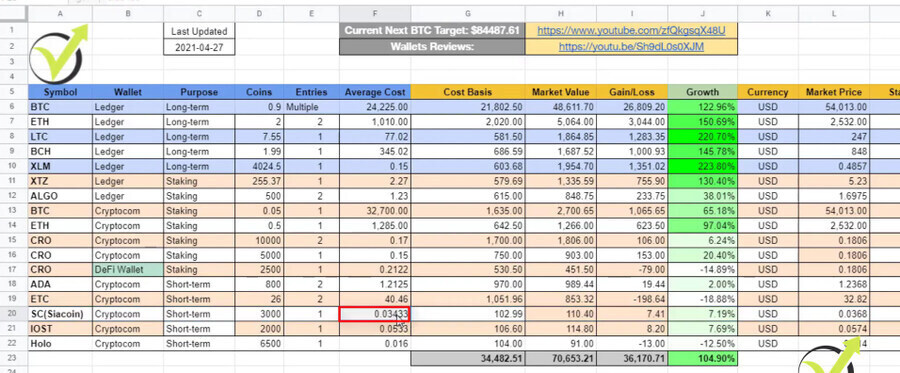
Task: Click the 'Average Cost' header cell
Action: [x=375, y=92]
